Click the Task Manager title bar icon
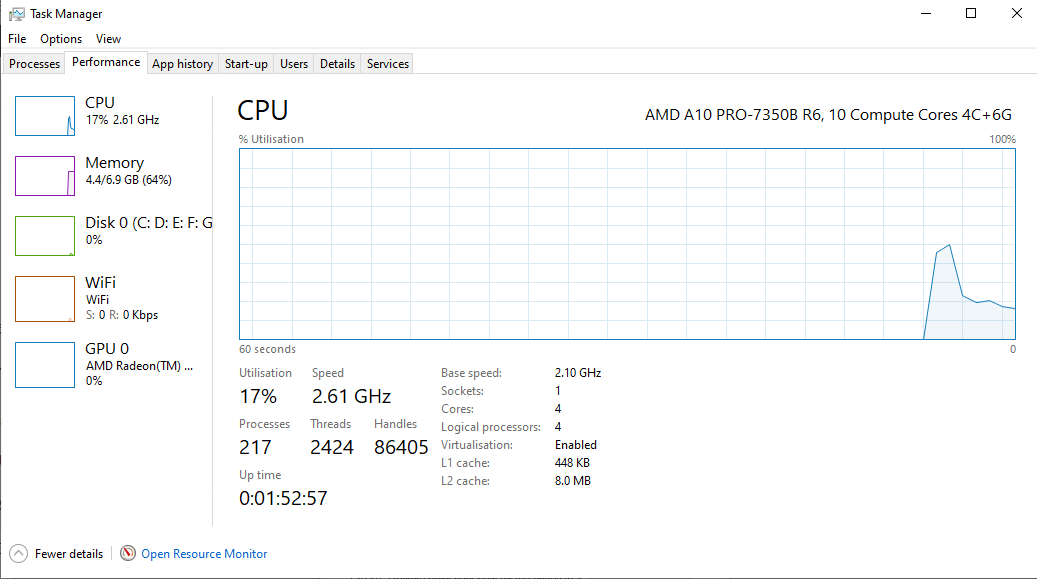 coord(17,14)
